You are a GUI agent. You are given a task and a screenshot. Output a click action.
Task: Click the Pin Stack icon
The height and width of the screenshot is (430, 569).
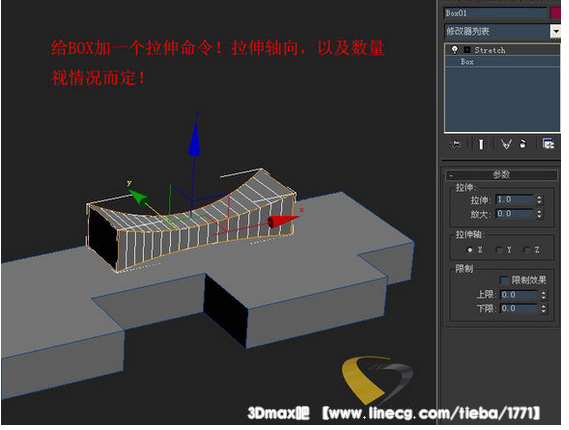point(455,144)
